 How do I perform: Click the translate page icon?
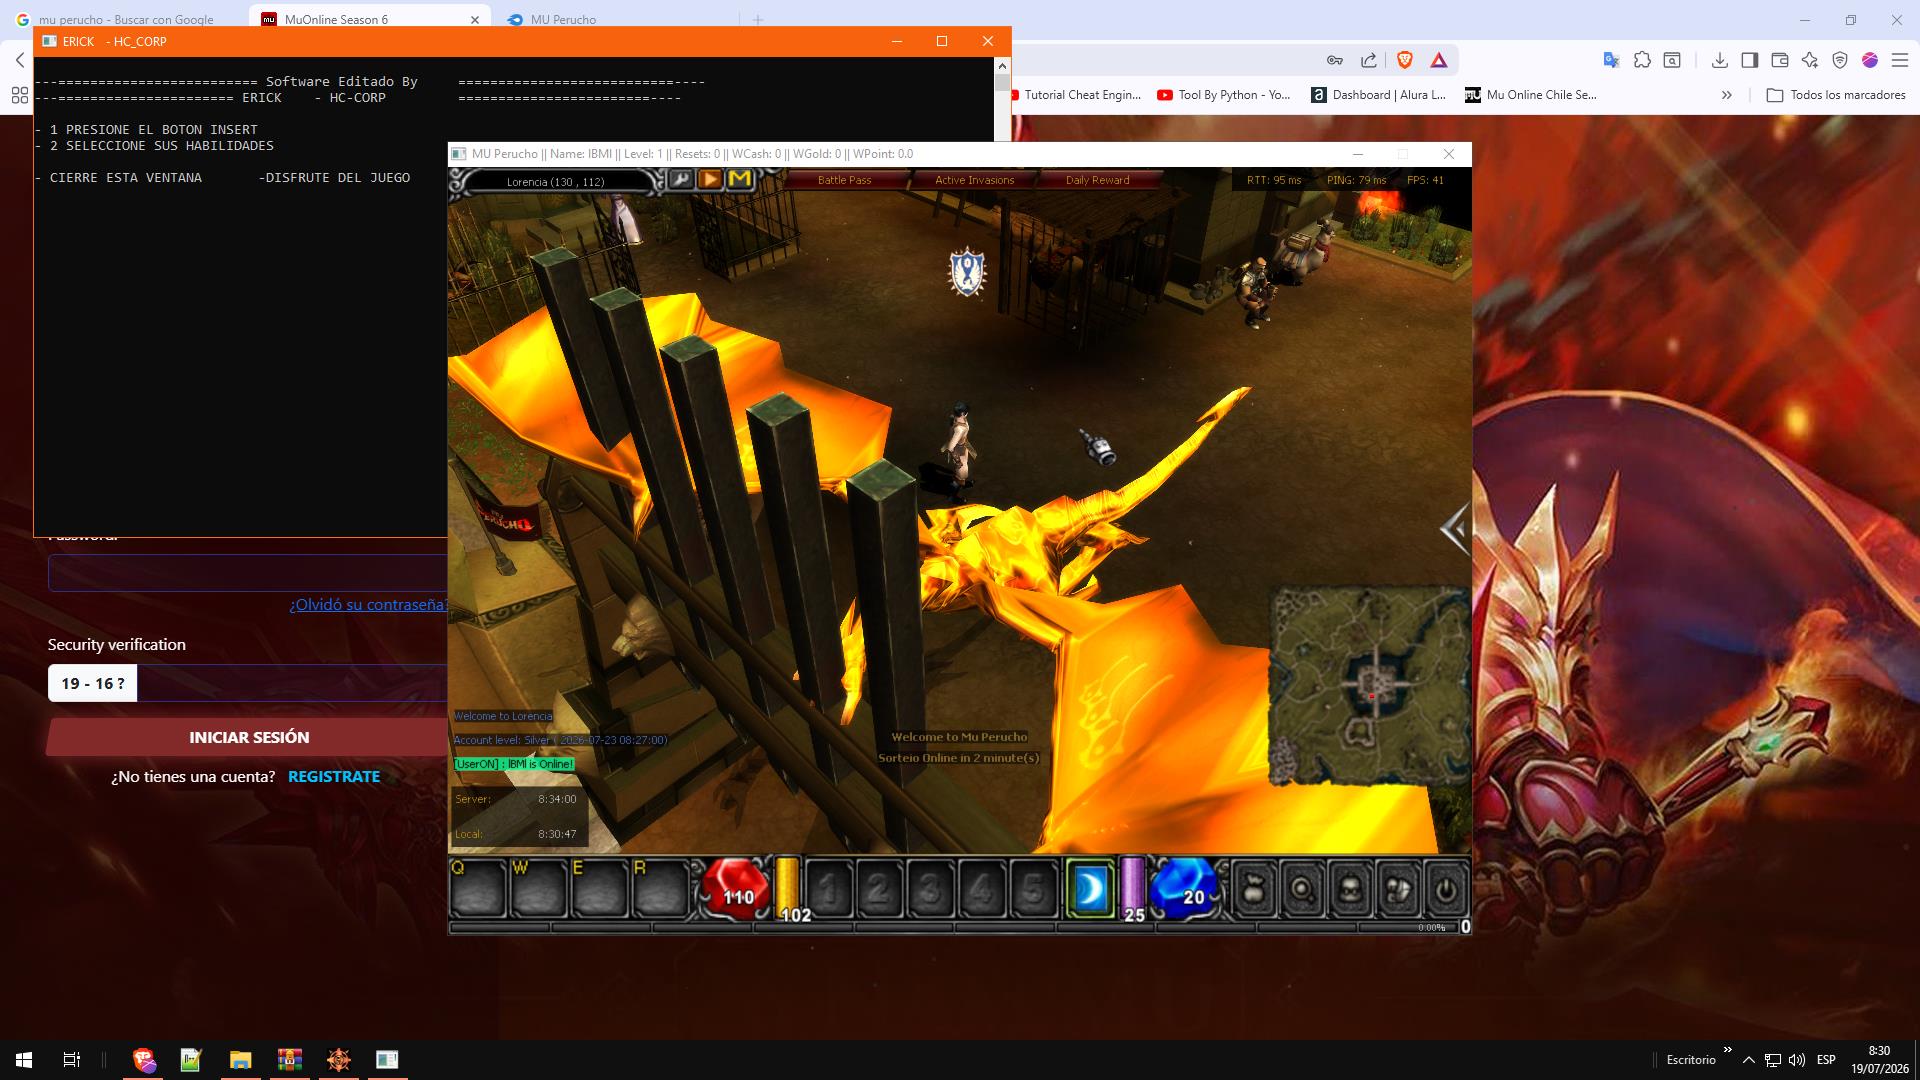click(x=1611, y=60)
